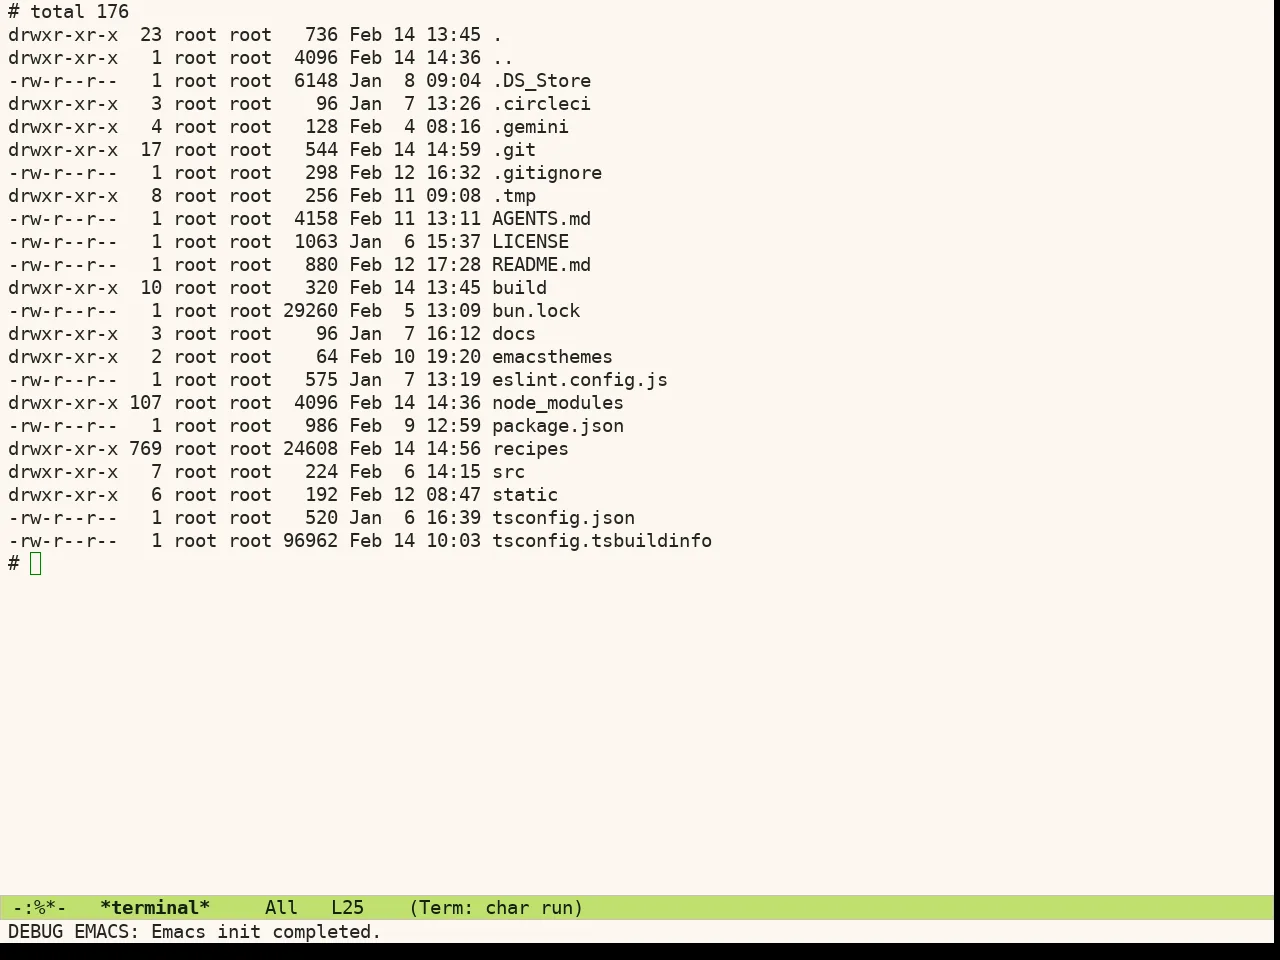
Task: Click the package.json file name
Action: [558, 426]
